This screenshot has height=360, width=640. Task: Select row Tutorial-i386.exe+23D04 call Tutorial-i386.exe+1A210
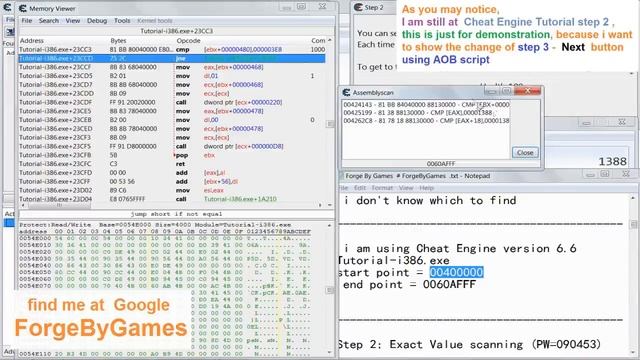(x=172, y=199)
